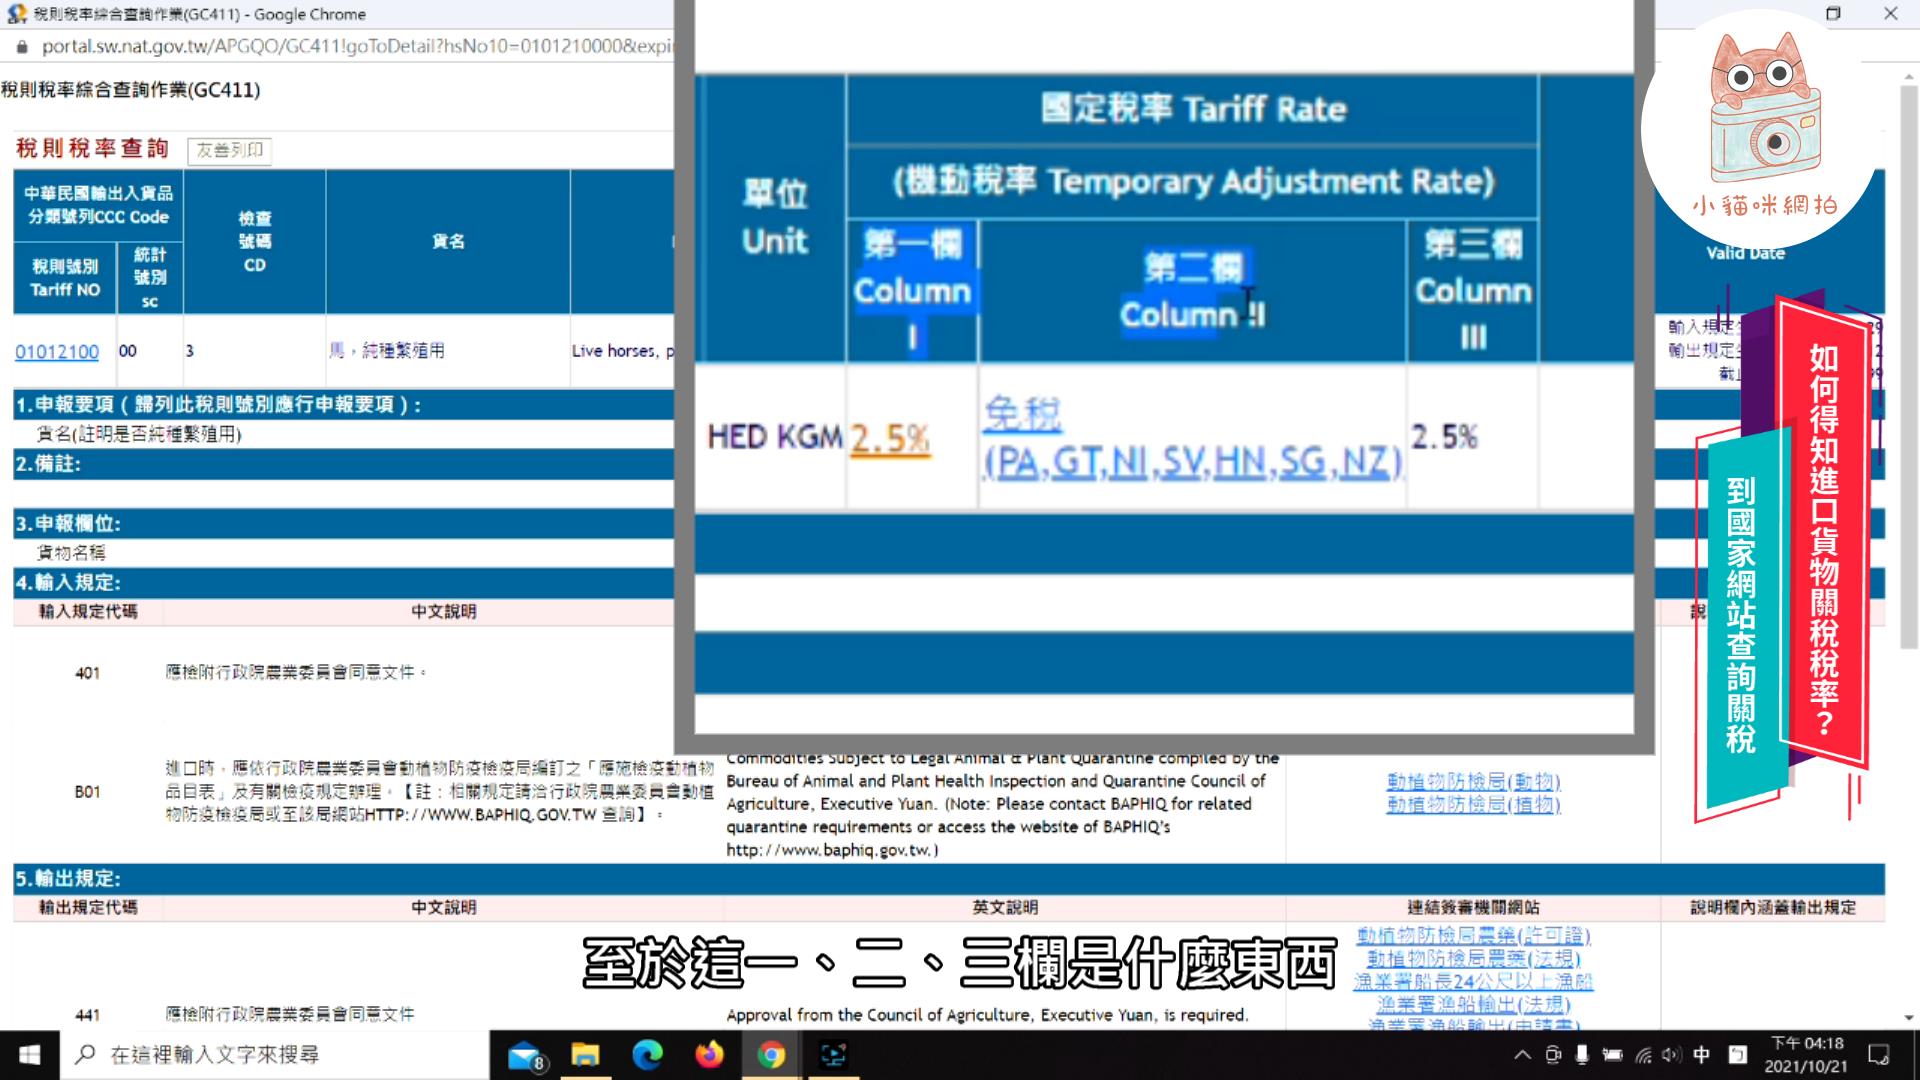Expand hidden icons with the tray chevron
The width and height of the screenshot is (1920, 1080).
tap(1524, 1054)
